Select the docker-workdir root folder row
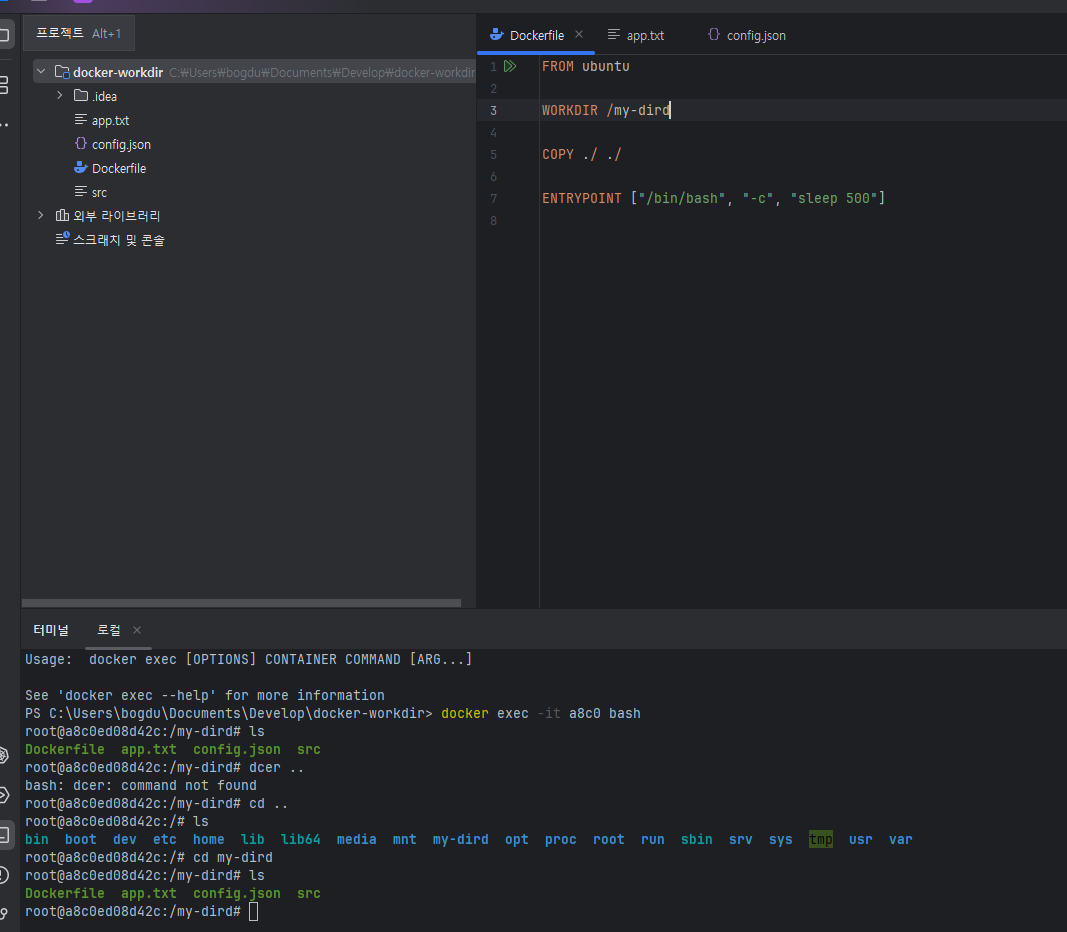 pyautogui.click(x=255, y=72)
